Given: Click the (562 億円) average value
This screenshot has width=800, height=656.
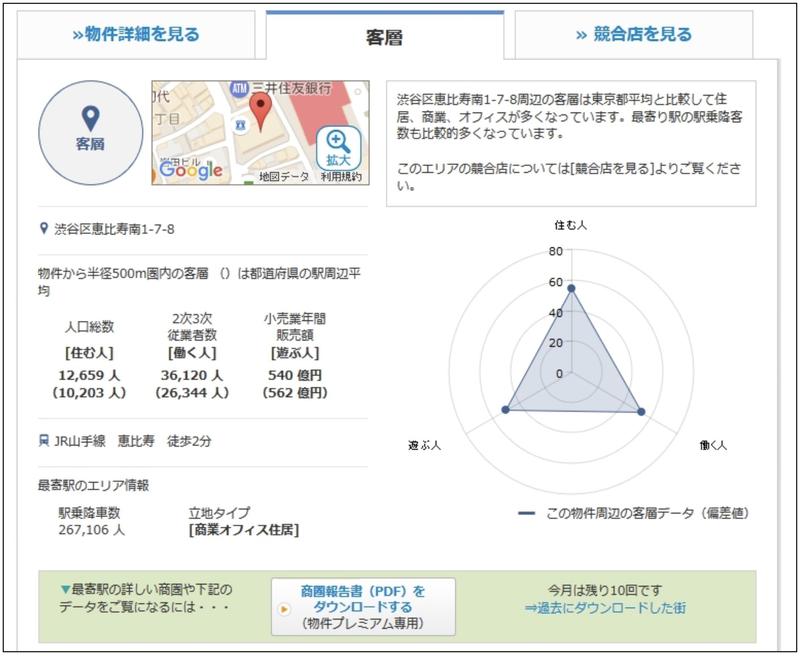Looking at the screenshot, I should (295, 393).
